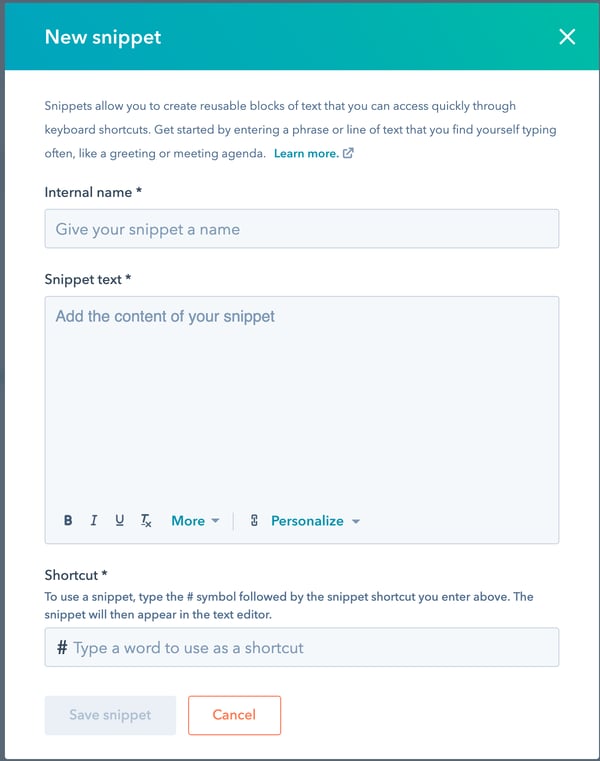Focus the Internal name input field
Screen dimensions: 600x761
(x=301, y=229)
